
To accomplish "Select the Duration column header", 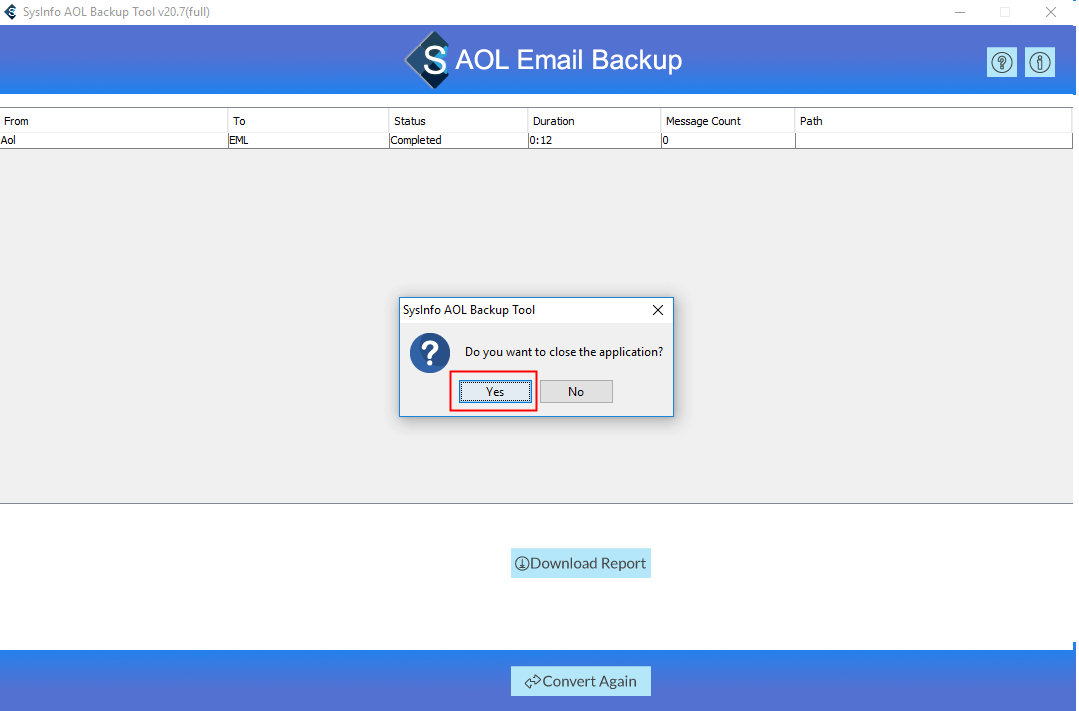I will 595,120.
